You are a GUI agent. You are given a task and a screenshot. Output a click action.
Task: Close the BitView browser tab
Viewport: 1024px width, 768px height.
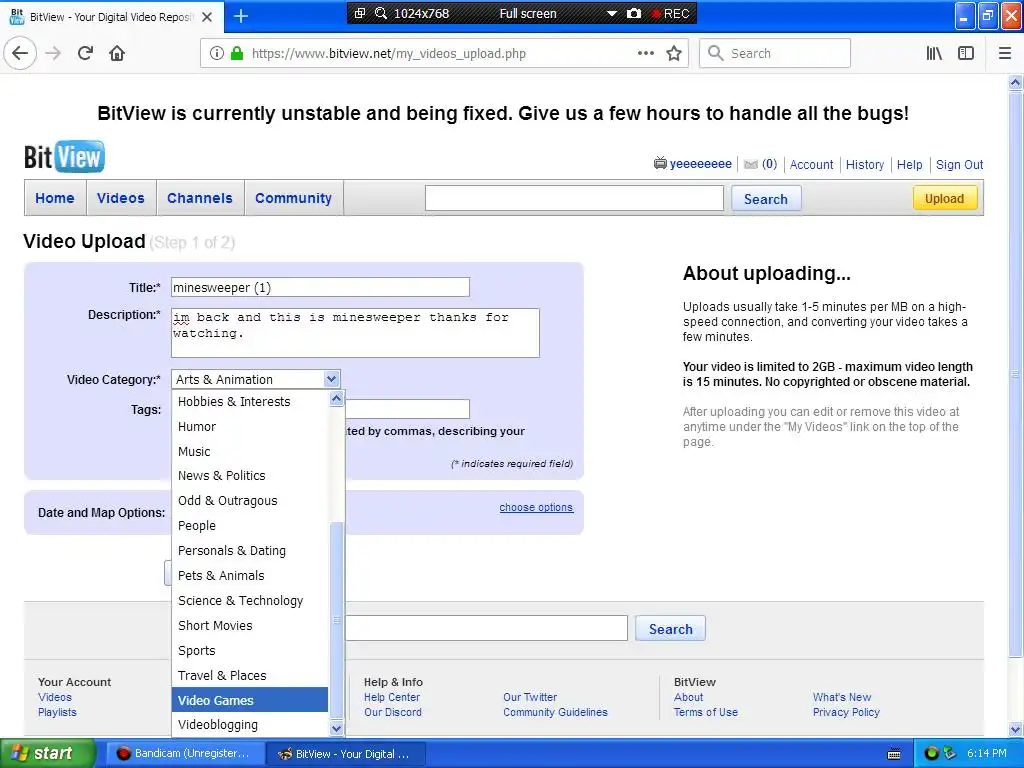click(x=206, y=17)
